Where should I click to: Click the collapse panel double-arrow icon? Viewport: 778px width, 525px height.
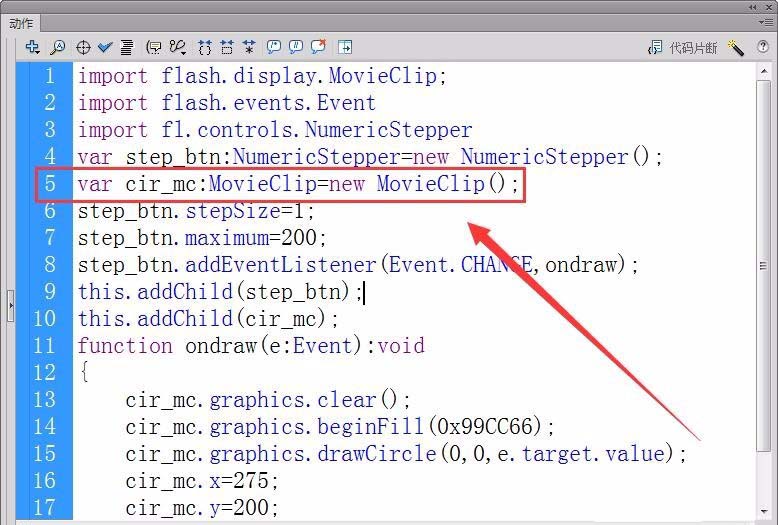click(753, 7)
